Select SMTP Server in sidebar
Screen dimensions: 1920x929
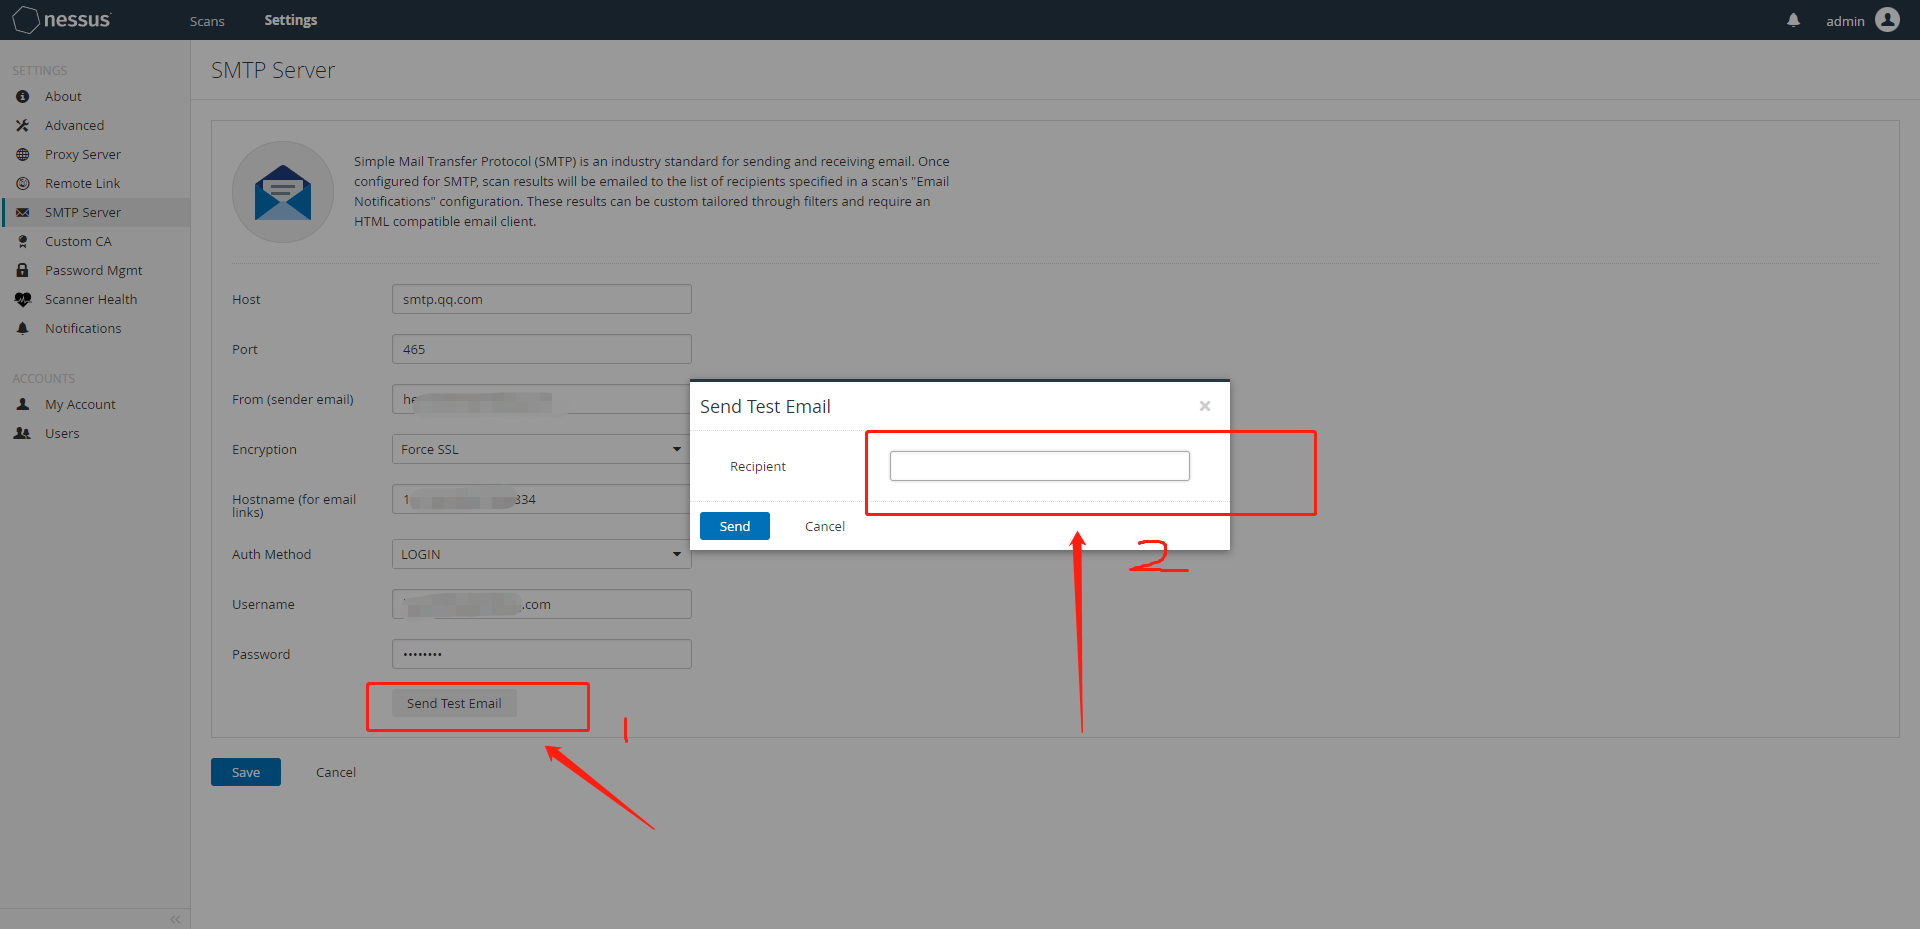tap(95, 213)
